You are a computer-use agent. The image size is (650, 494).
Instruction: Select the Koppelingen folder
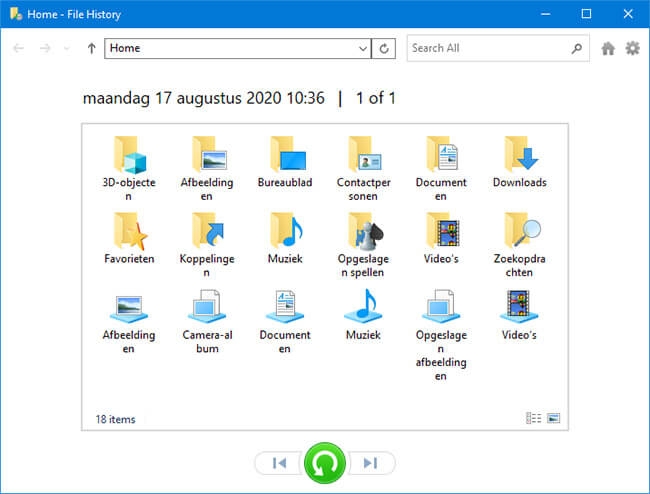[x=207, y=245]
